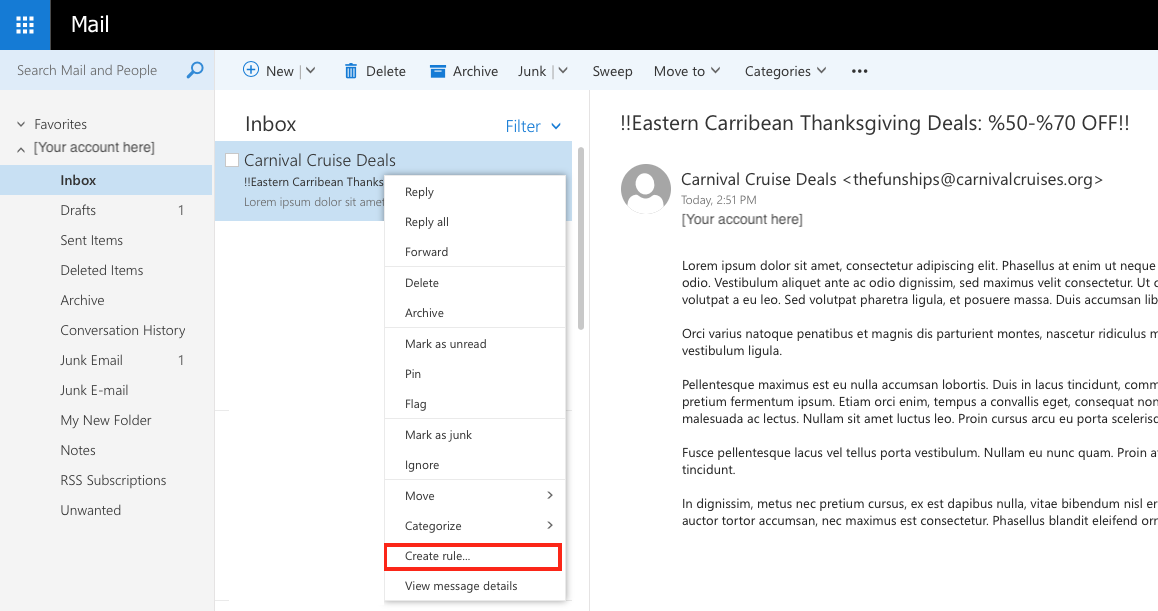
Task: Collapse the Favorites section
Action: coord(21,124)
